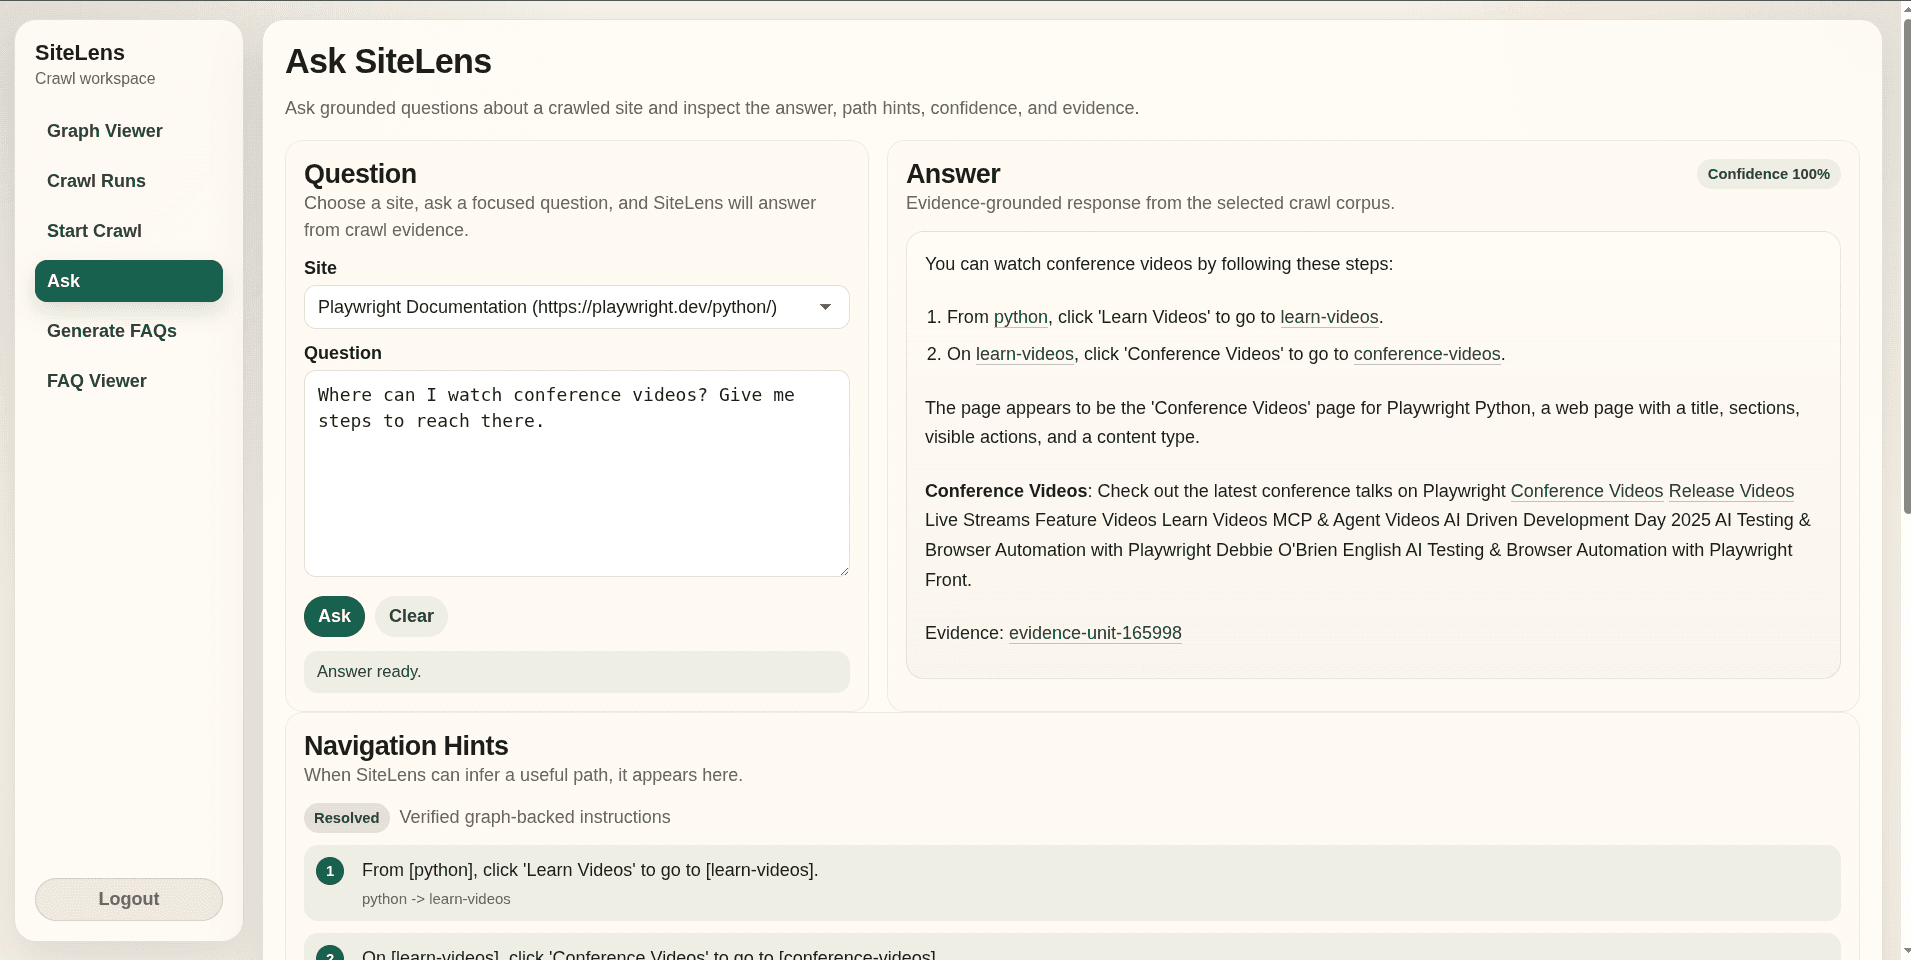This screenshot has height=960, width=1911.
Task: Click the Ask SiteLens page heading
Action: point(388,62)
